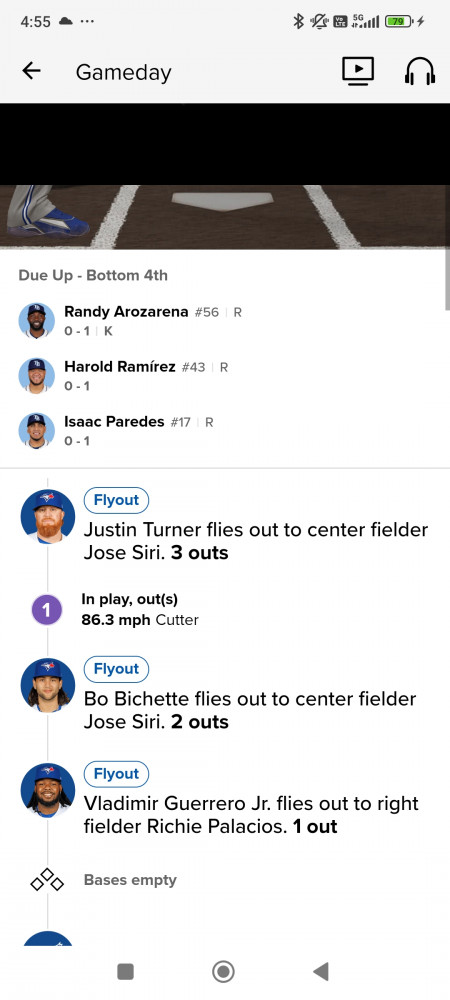Tap Harold Ramírez's player avatar
Screen dimensions: 450x1000
click(x=36, y=376)
